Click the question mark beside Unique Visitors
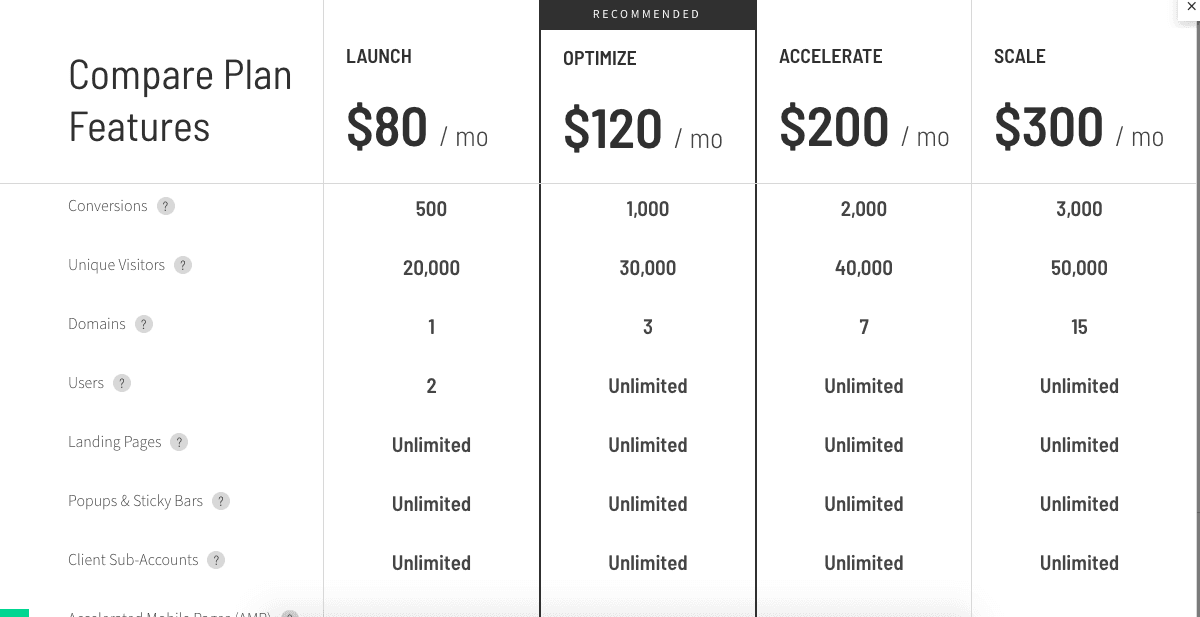 pyautogui.click(x=183, y=265)
